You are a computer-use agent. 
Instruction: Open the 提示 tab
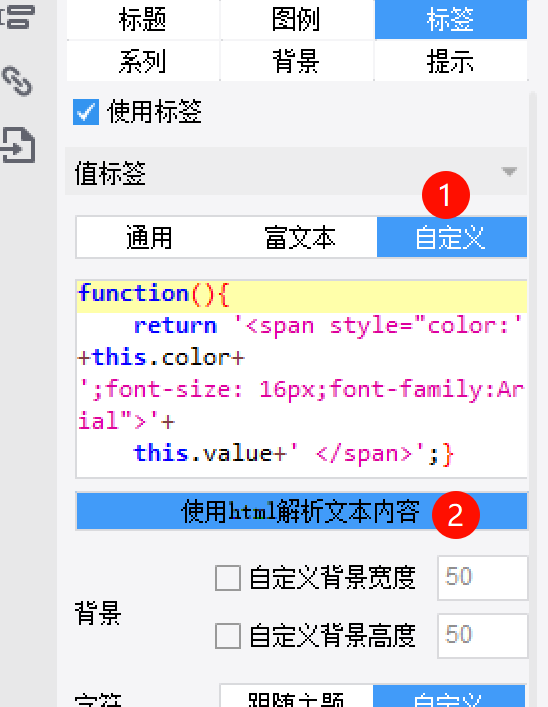(451, 61)
